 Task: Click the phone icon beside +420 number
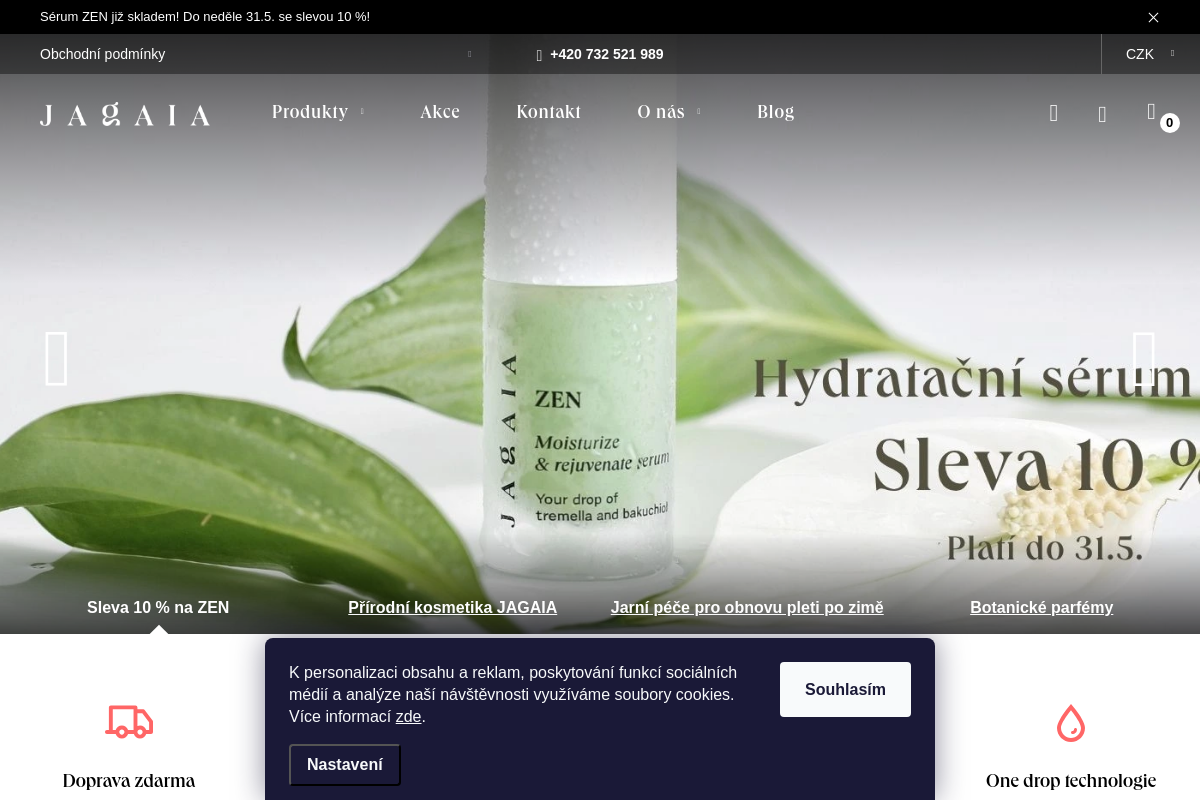539,55
